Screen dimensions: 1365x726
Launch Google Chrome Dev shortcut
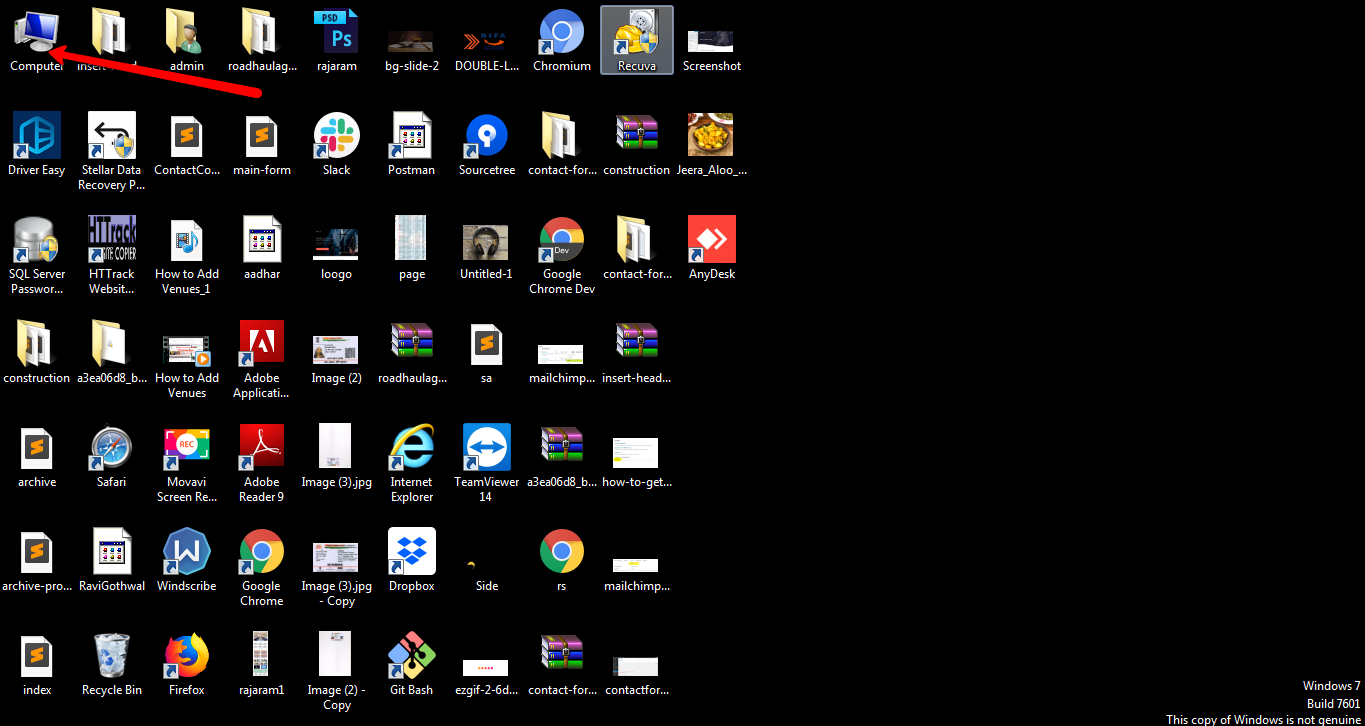(562, 256)
